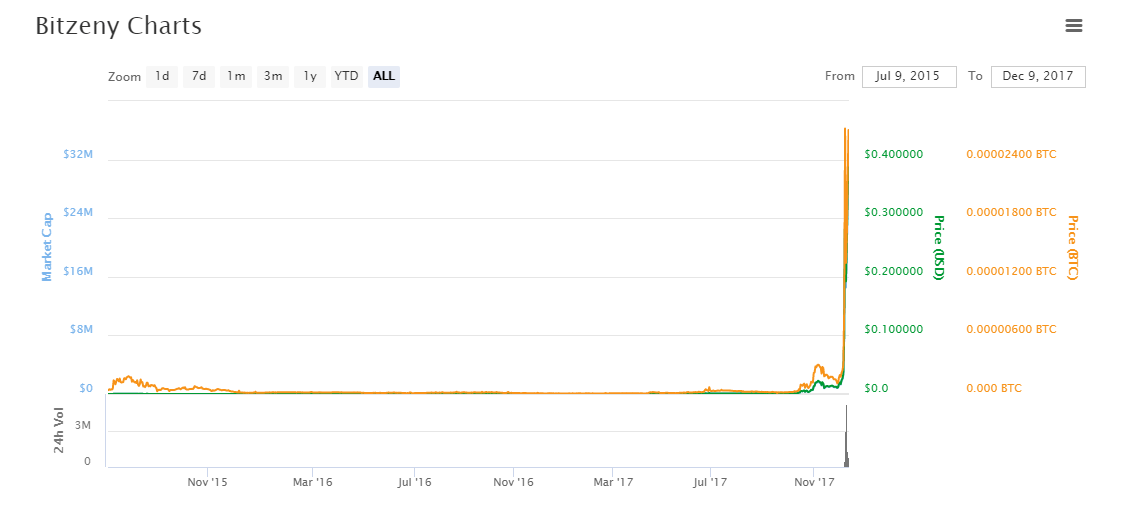Set zoom to 1m
Image resolution: width=1131 pixels, height=507 pixels.
coord(236,76)
